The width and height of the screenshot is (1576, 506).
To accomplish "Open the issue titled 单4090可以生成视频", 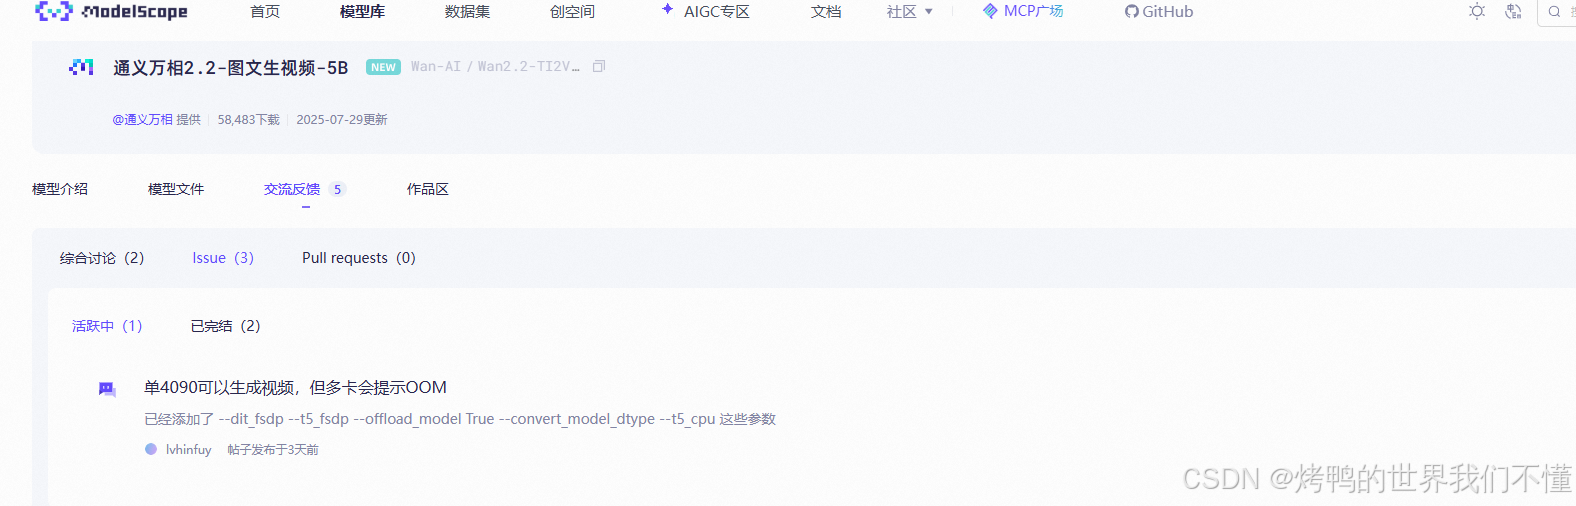I will click(295, 387).
